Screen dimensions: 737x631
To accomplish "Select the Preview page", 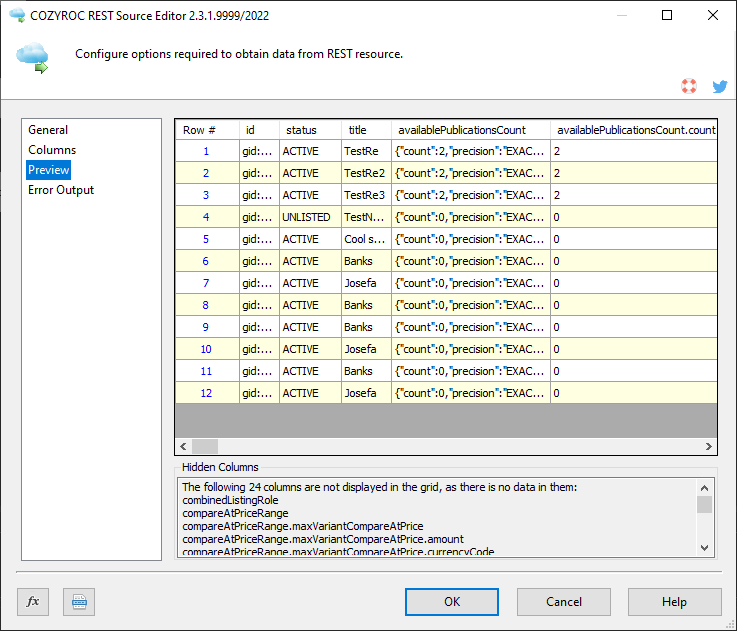I will pyautogui.click(x=49, y=170).
